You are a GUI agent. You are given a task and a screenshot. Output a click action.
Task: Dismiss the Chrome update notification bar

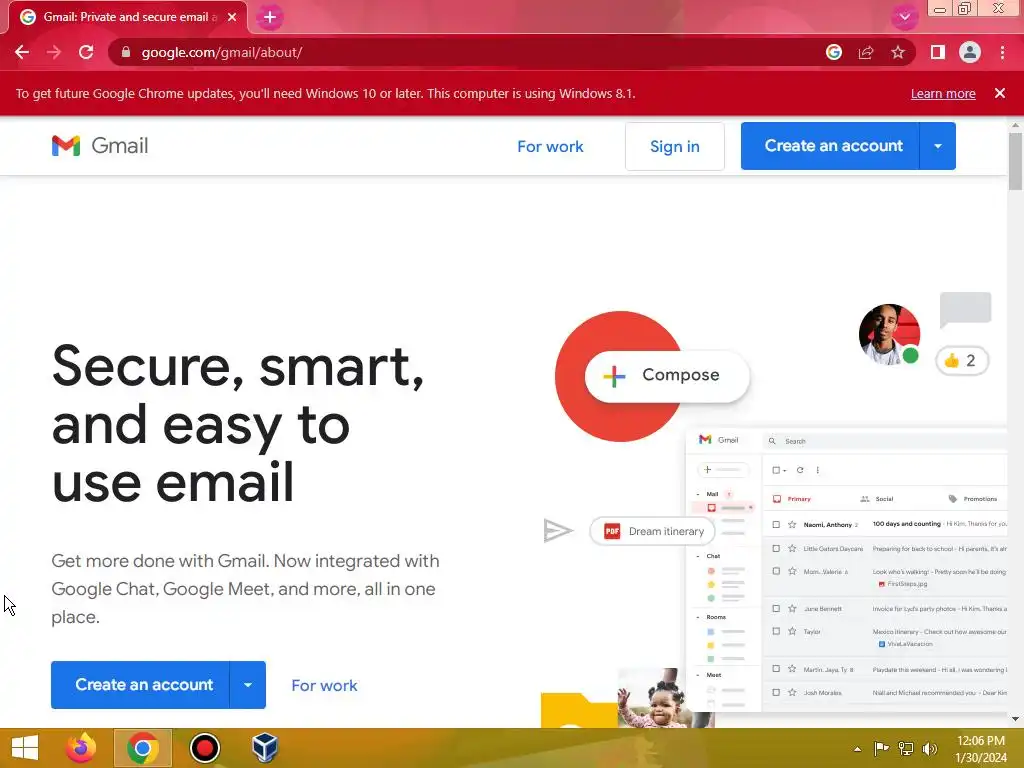pyautogui.click(x=1000, y=93)
